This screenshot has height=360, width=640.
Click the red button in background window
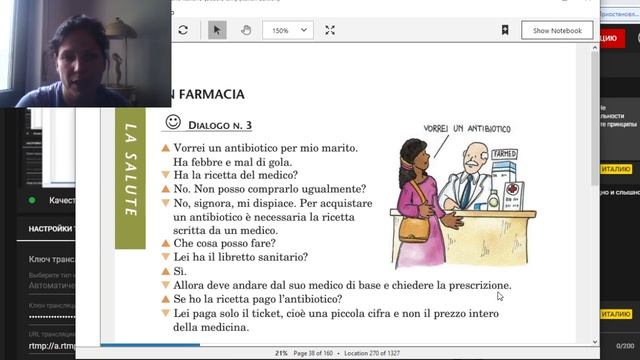pyautogui.click(x=613, y=38)
